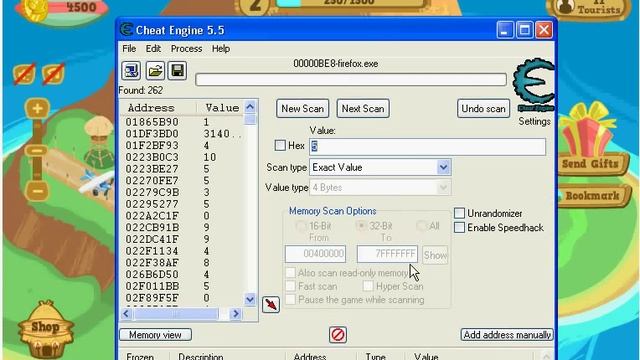The image size is (640, 360).
Task: Click the horizontal scrollbar right arrow
Action: pyautogui.click(x=236, y=314)
